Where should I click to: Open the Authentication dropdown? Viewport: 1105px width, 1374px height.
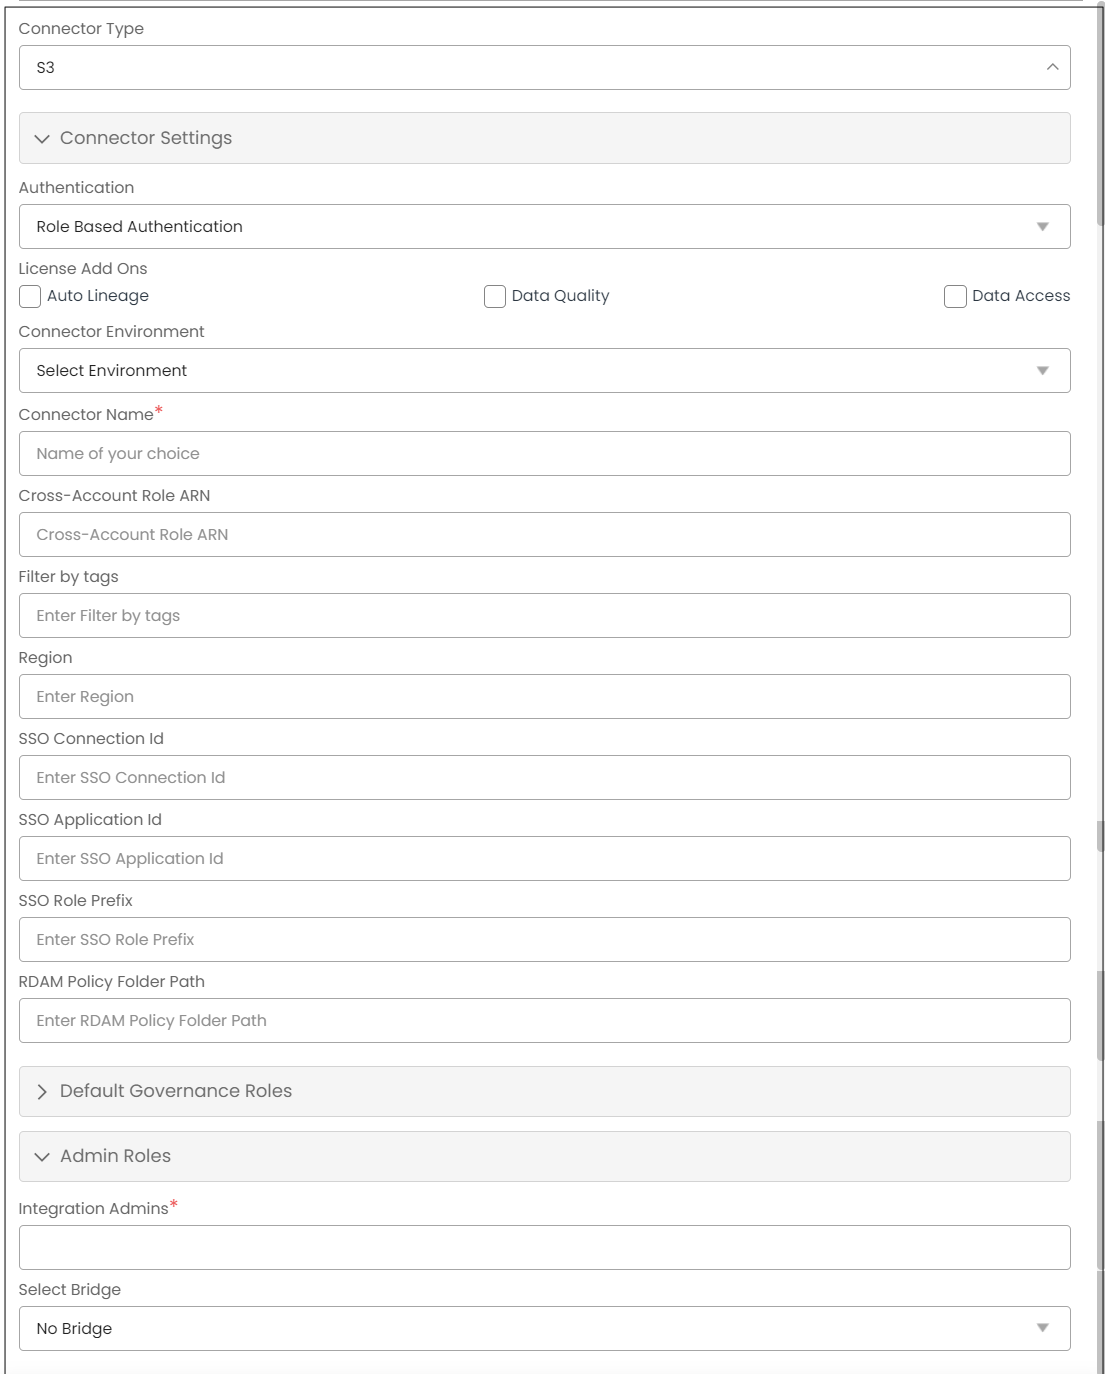[x=1042, y=226]
